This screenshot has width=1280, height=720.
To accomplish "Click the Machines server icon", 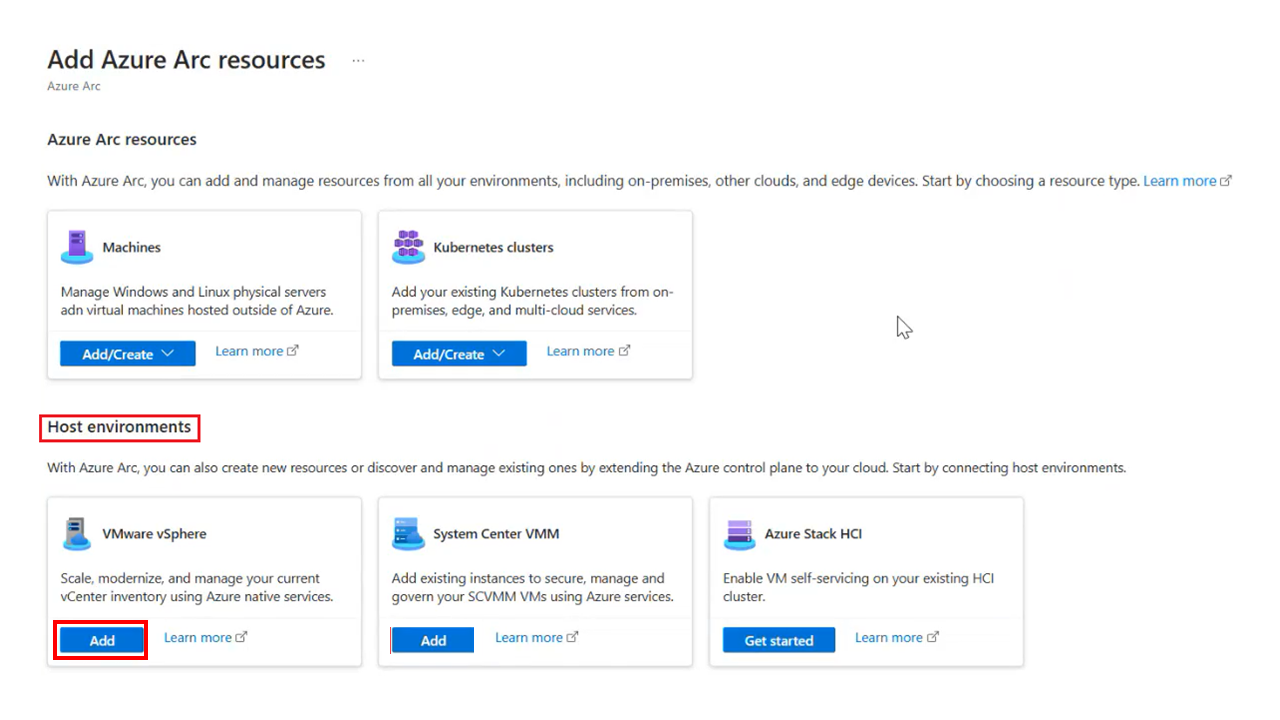I will (75, 247).
